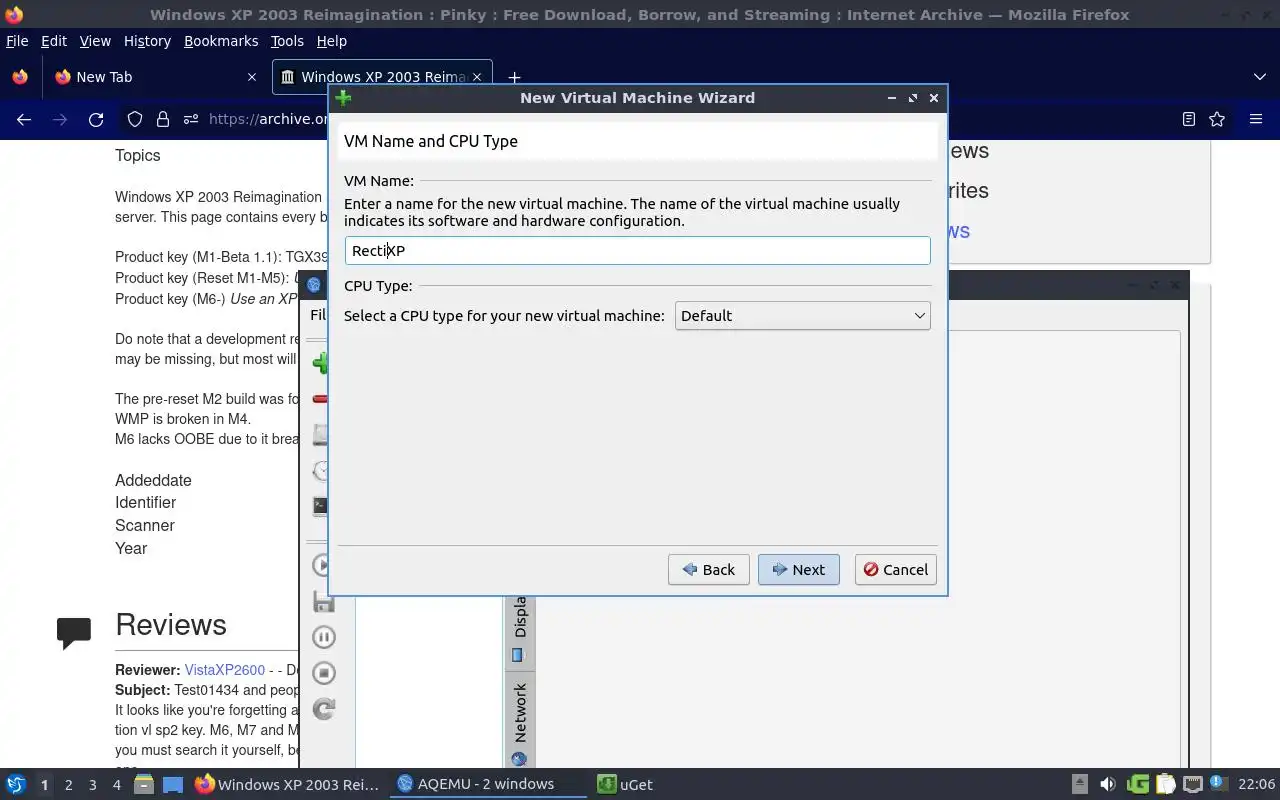
Task: Open the file manager taskbar icon
Action: point(144,785)
